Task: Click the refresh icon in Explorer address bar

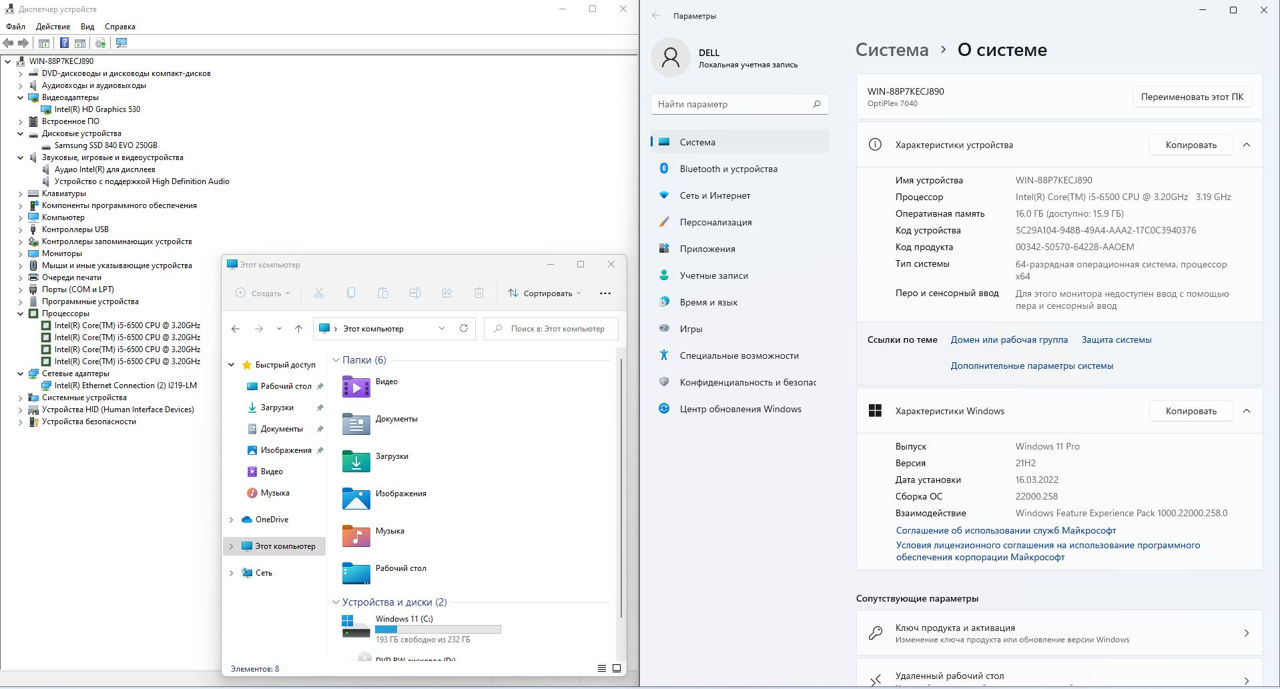Action: tap(464, 328)
